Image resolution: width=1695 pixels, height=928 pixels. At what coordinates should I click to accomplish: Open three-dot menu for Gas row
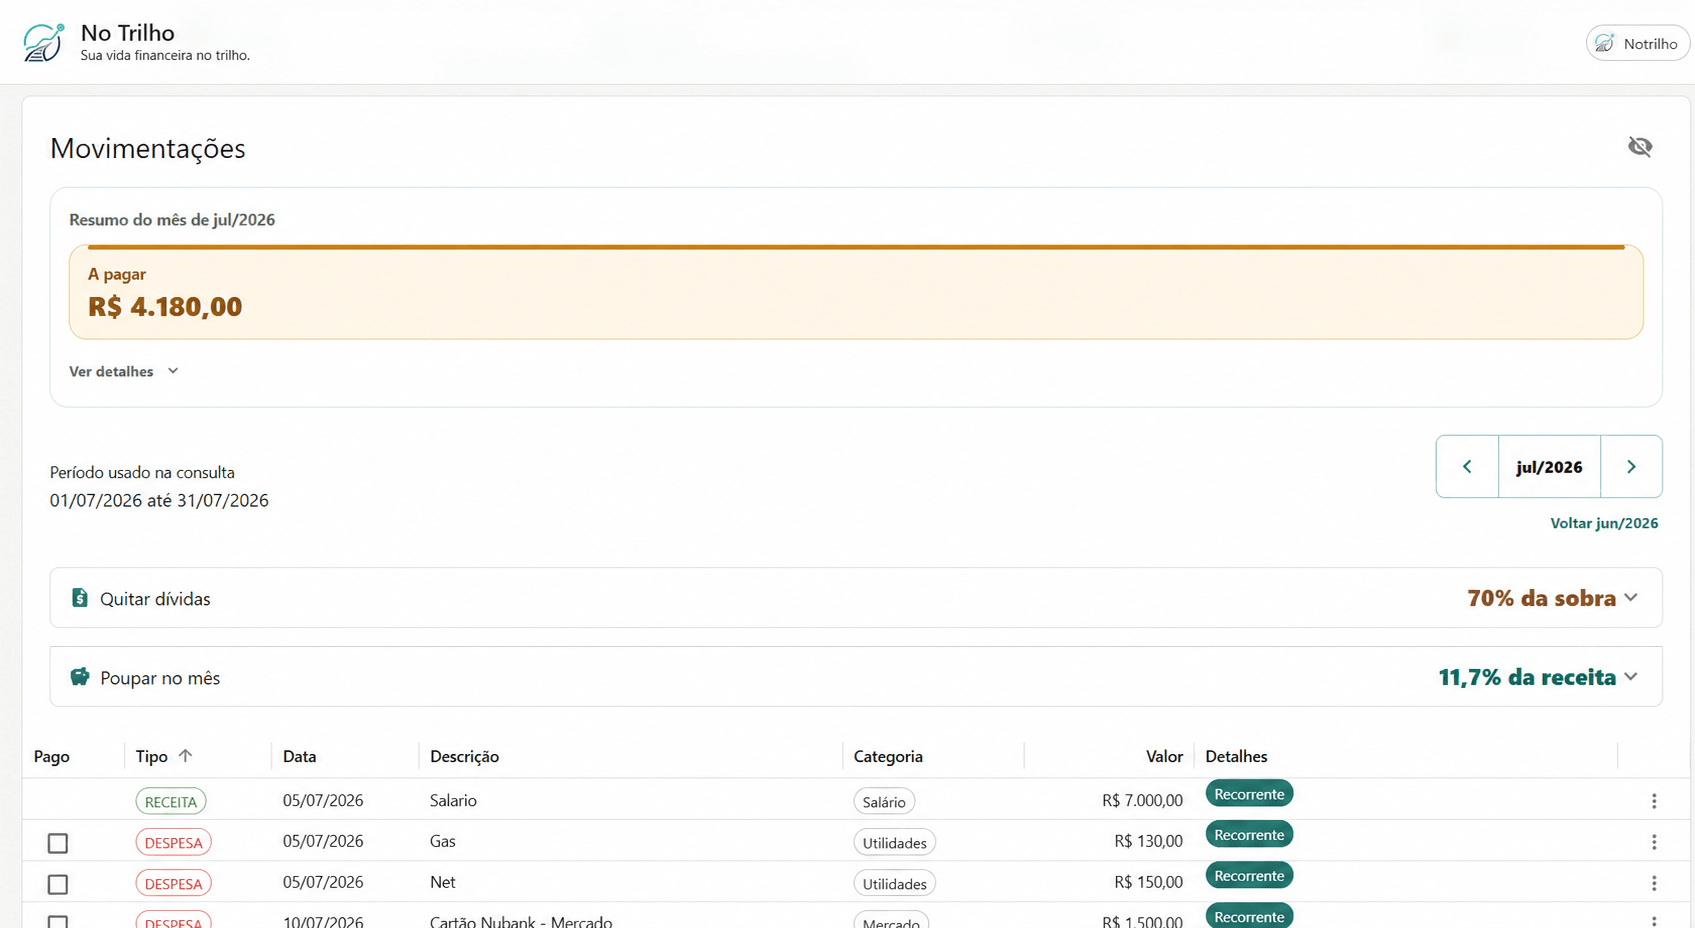pyautogui.click(x=1654, y=842)
